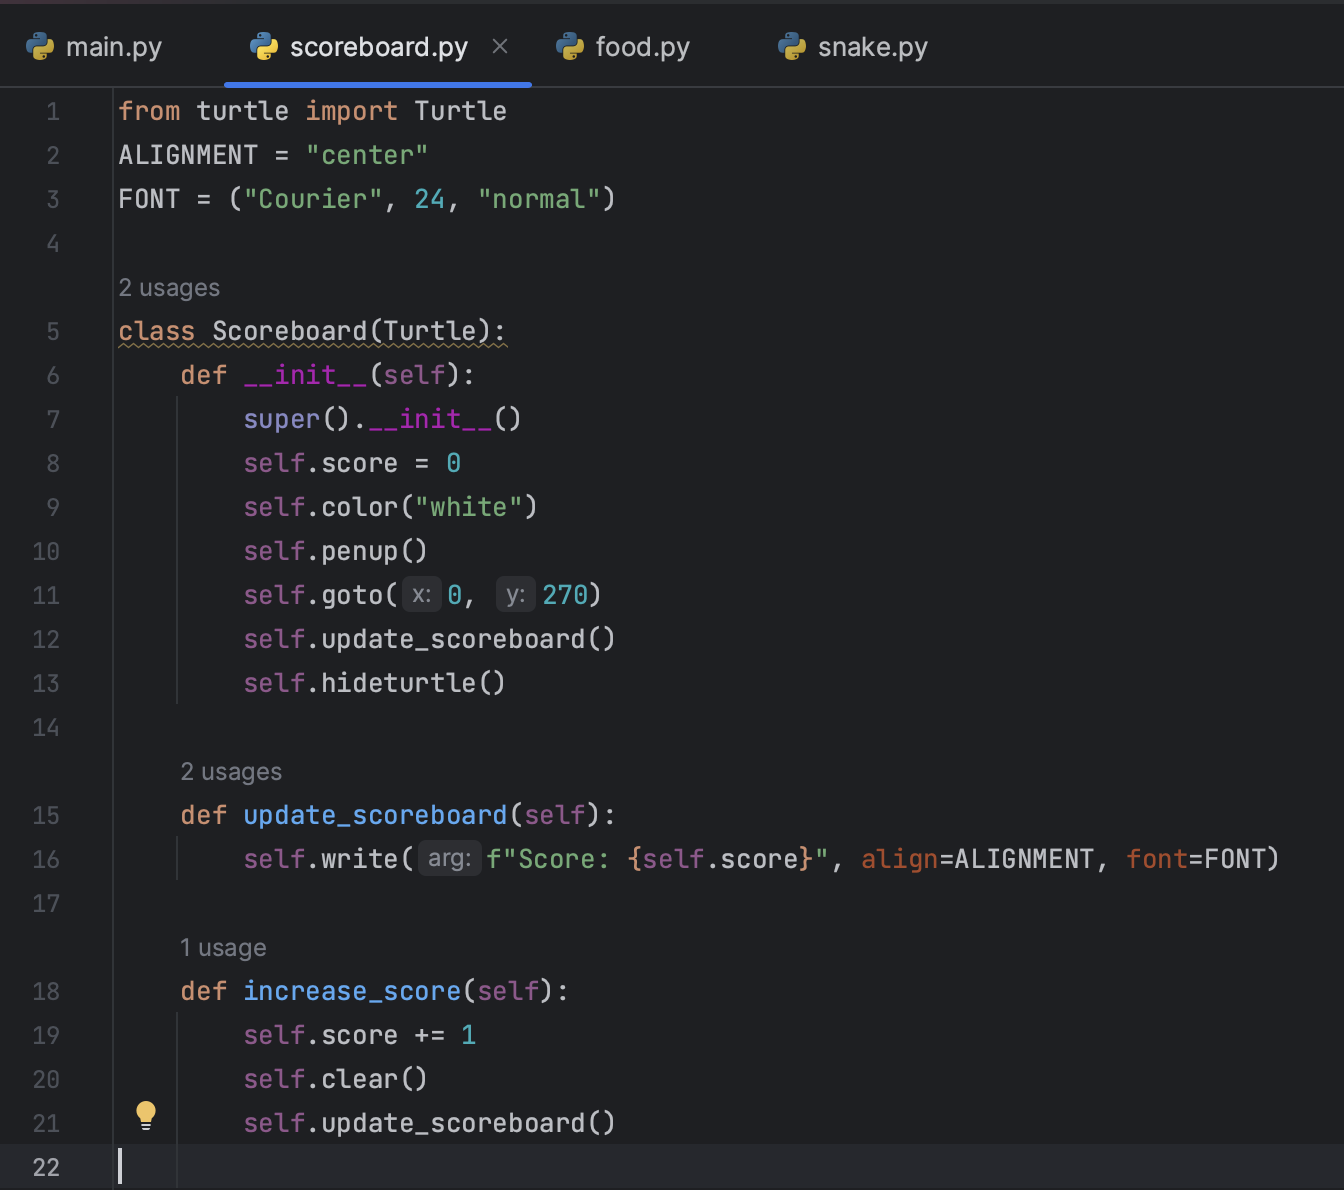The image size is (1344, 1190).
Task: Click "self.clear()" on line 20
Action: click(336, 1079)
